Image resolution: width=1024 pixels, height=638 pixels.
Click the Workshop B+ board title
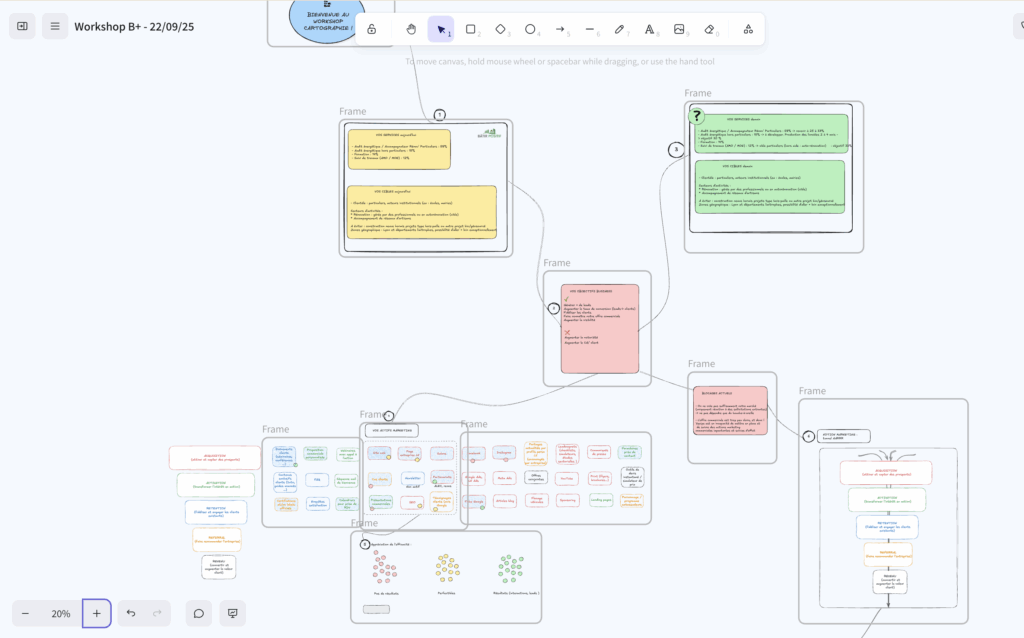(x=134, y=26)
